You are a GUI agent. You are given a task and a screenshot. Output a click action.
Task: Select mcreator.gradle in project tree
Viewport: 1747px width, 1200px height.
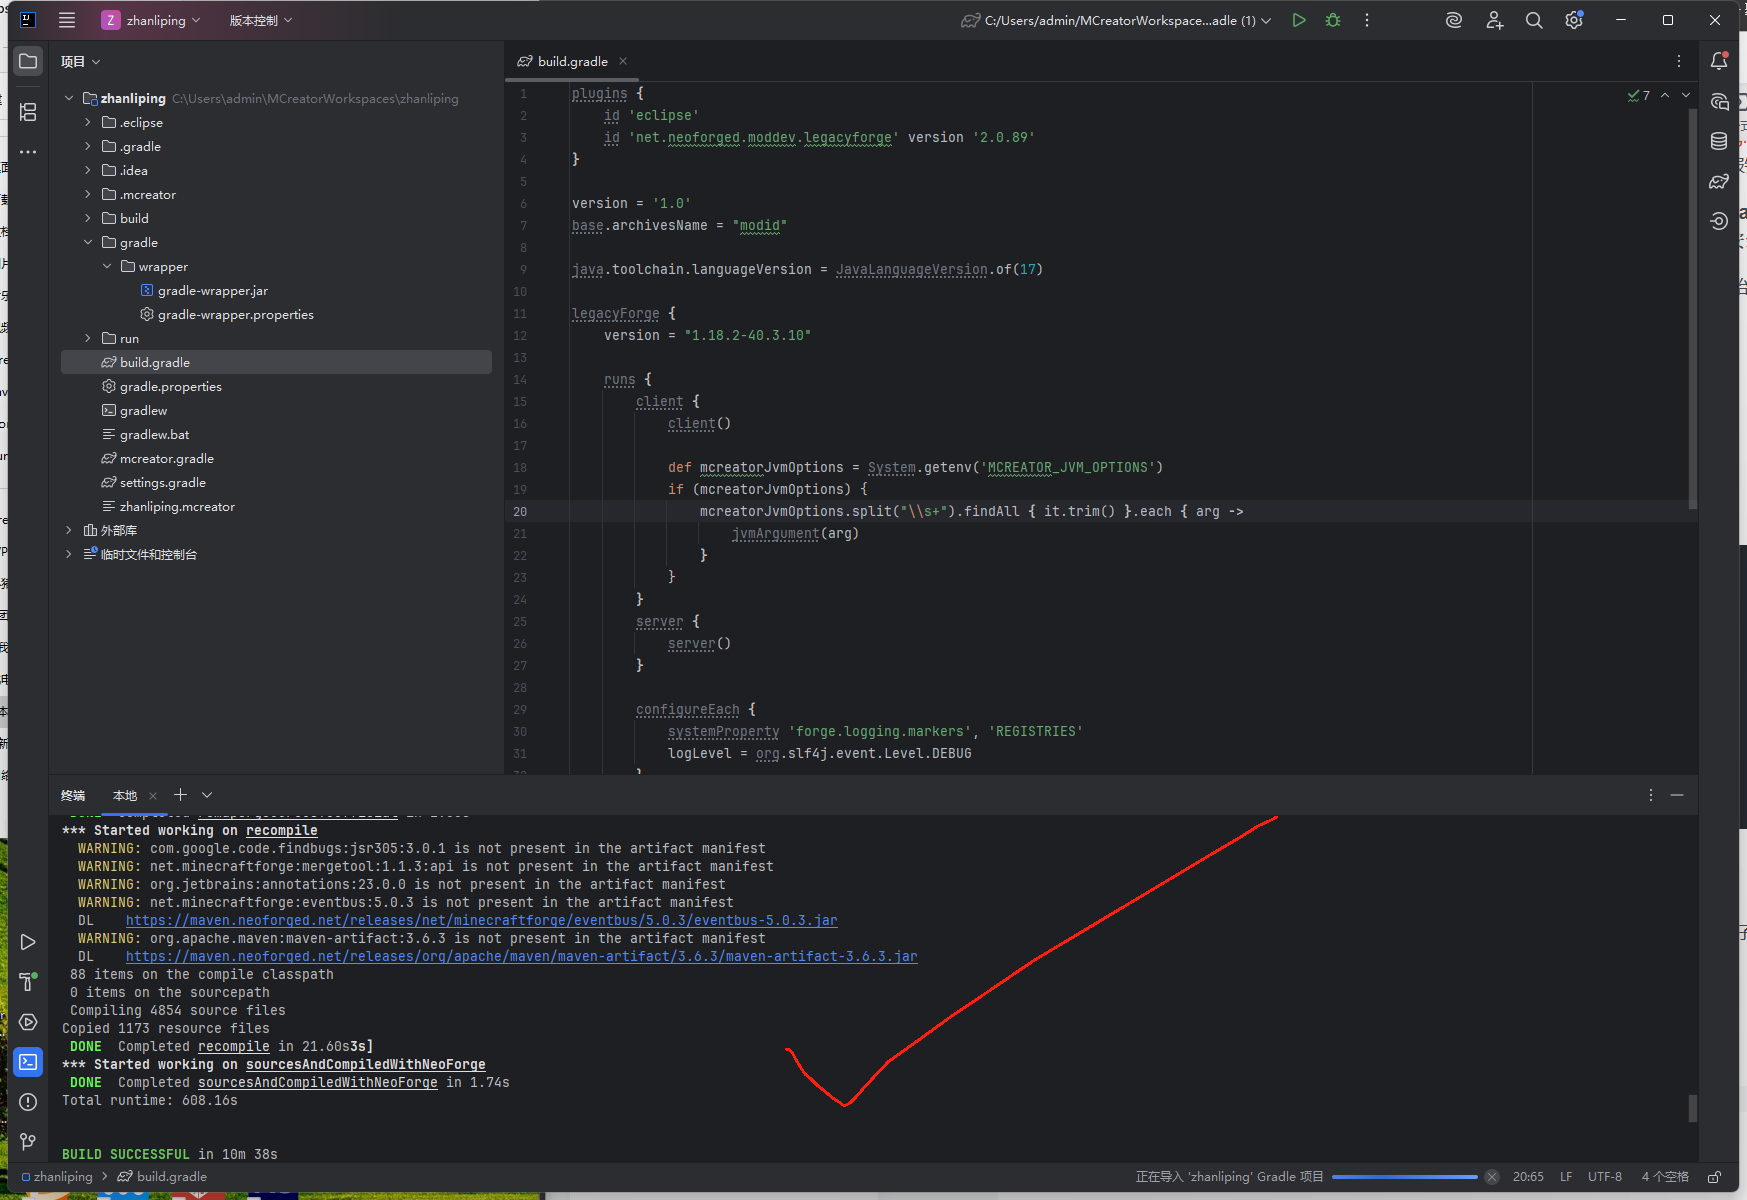(x=167, y=458)
